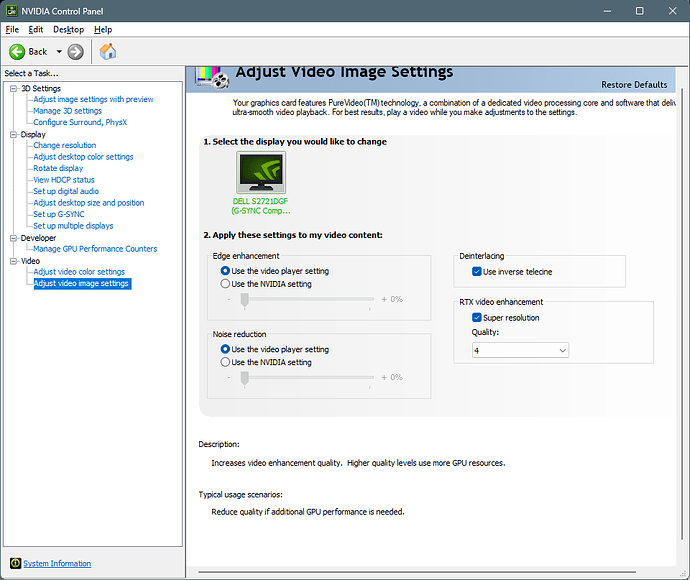Click Restore Defaults
Viewport: 690px width, 580px height.
[x=634, y=84]
